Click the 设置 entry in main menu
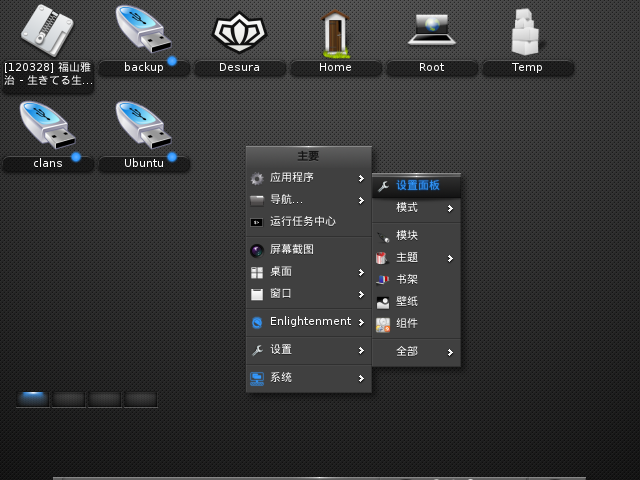640x480 pixels. point(309,350)
